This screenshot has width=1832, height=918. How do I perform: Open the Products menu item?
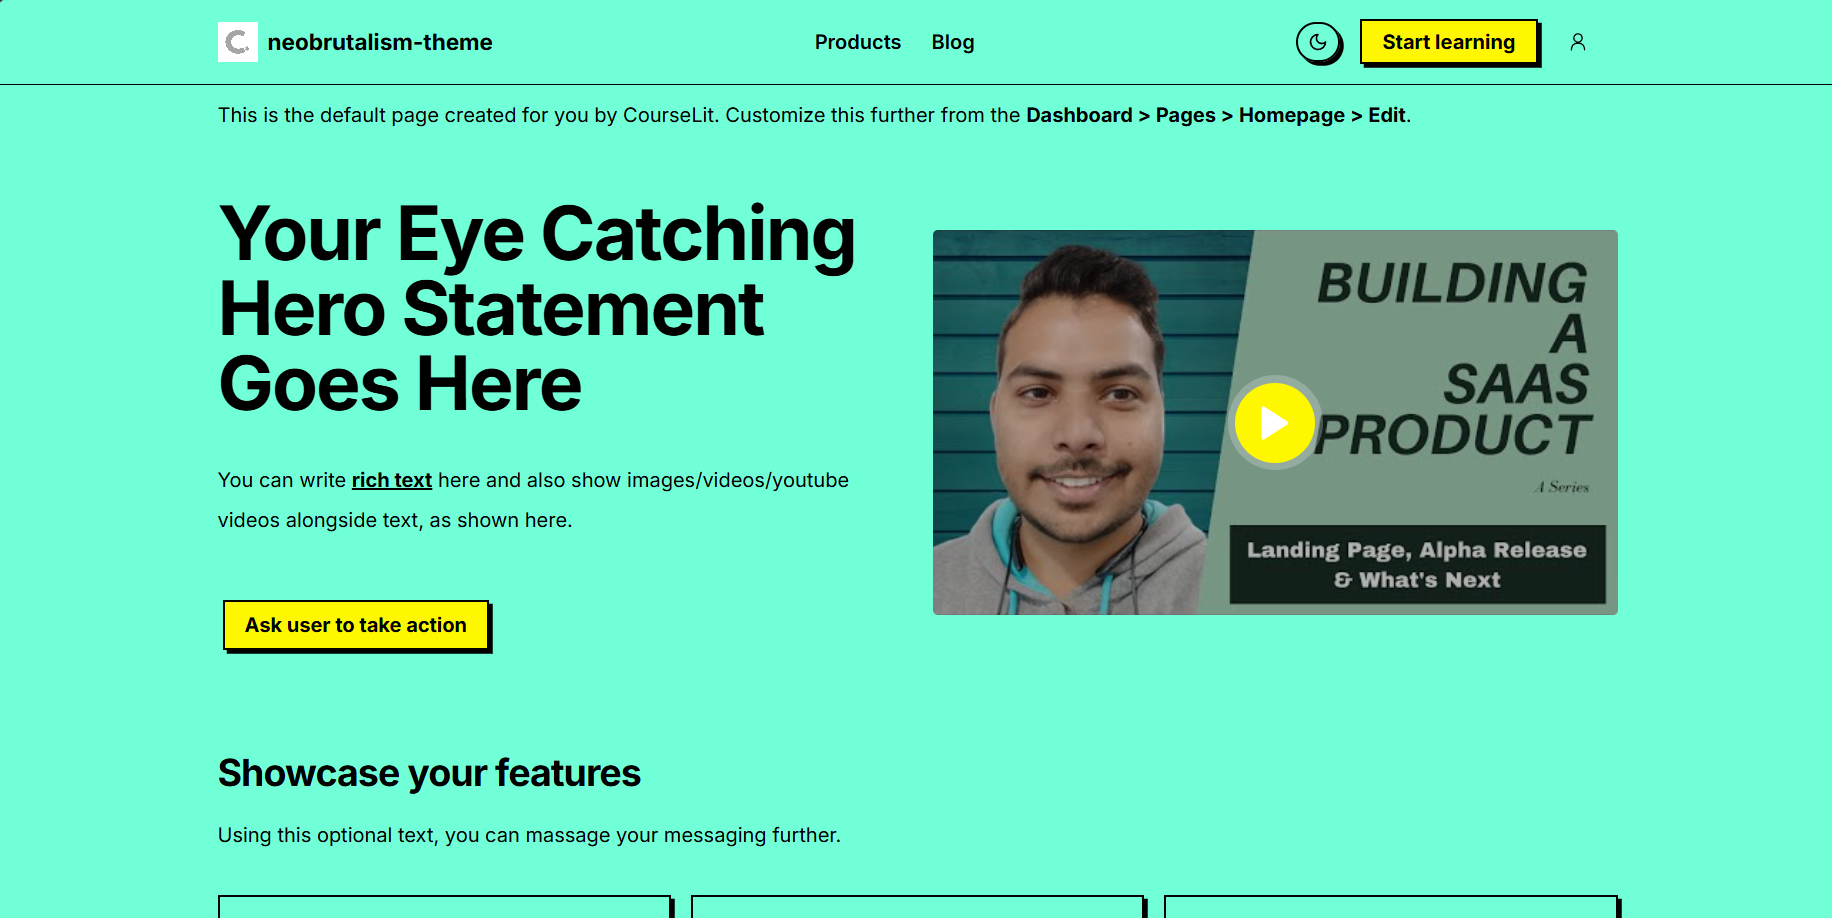click(x=857, y=42)
